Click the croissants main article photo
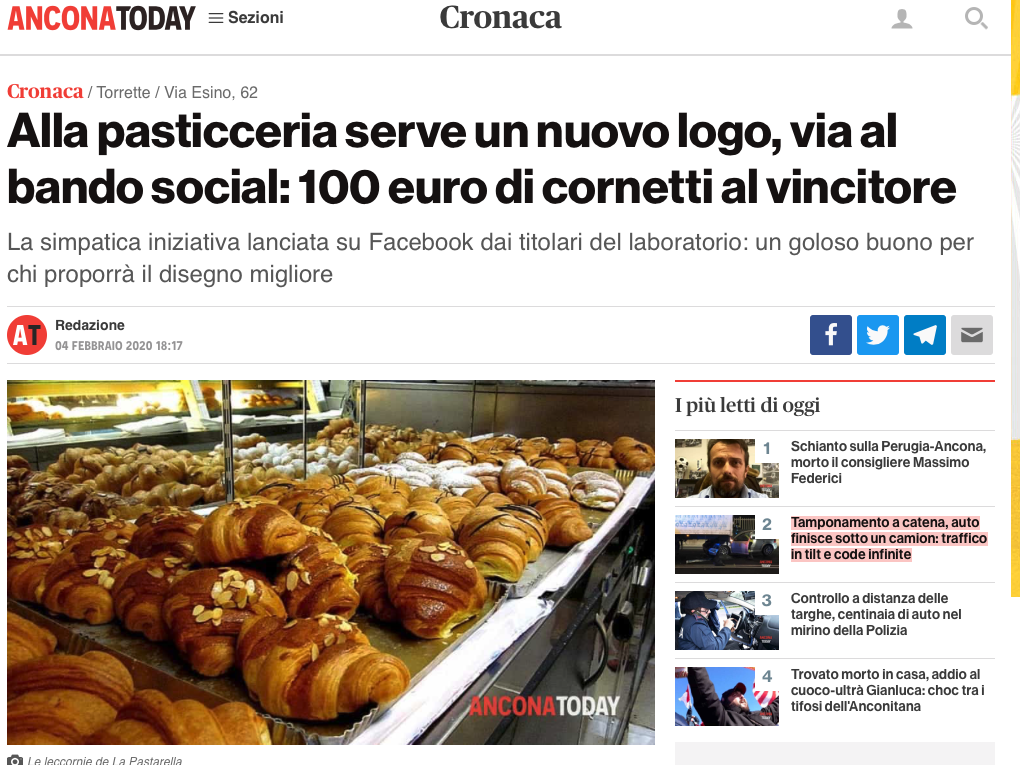1020x765 pixels. (x=331, y=562)
